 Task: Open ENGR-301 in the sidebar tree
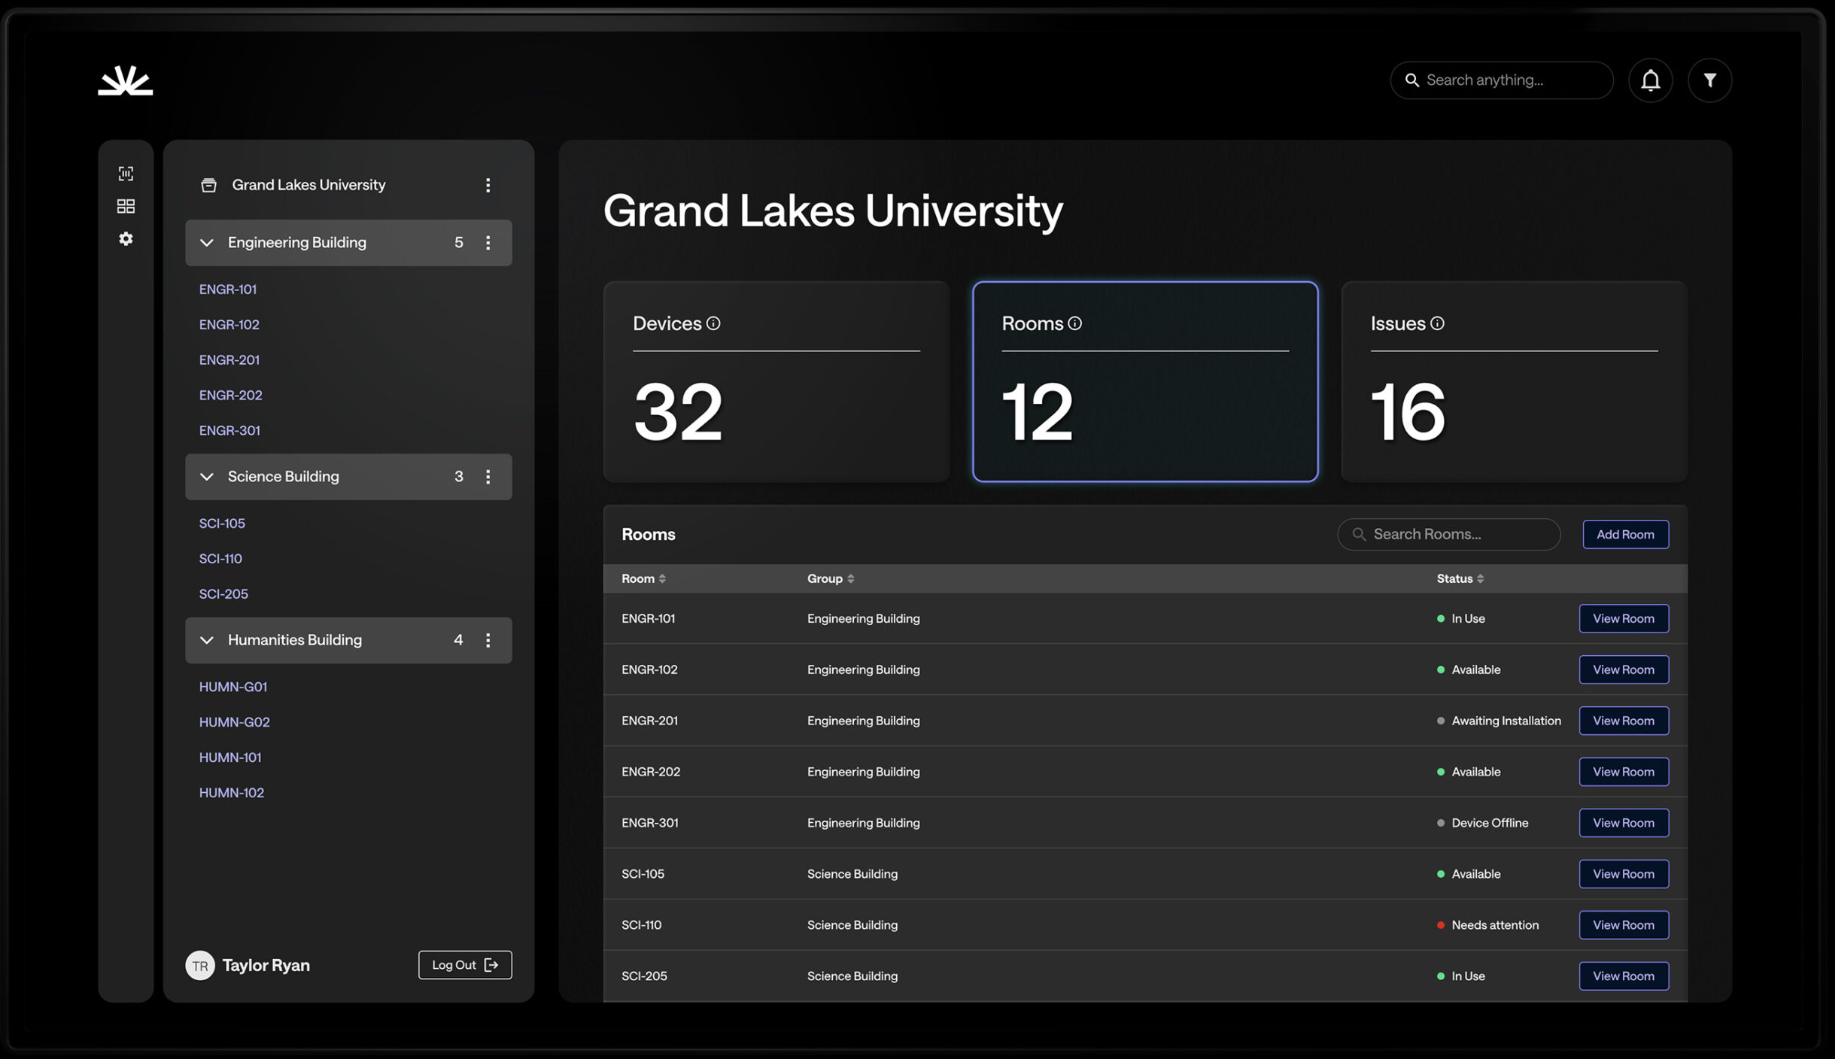tap(230, 430)
